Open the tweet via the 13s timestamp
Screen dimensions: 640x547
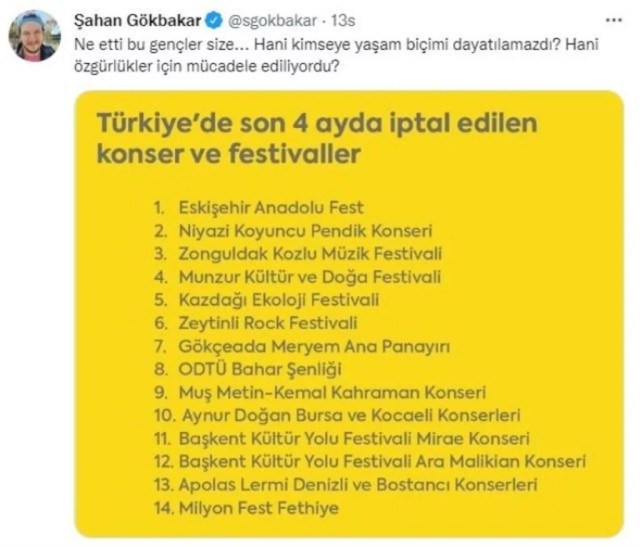343,20
